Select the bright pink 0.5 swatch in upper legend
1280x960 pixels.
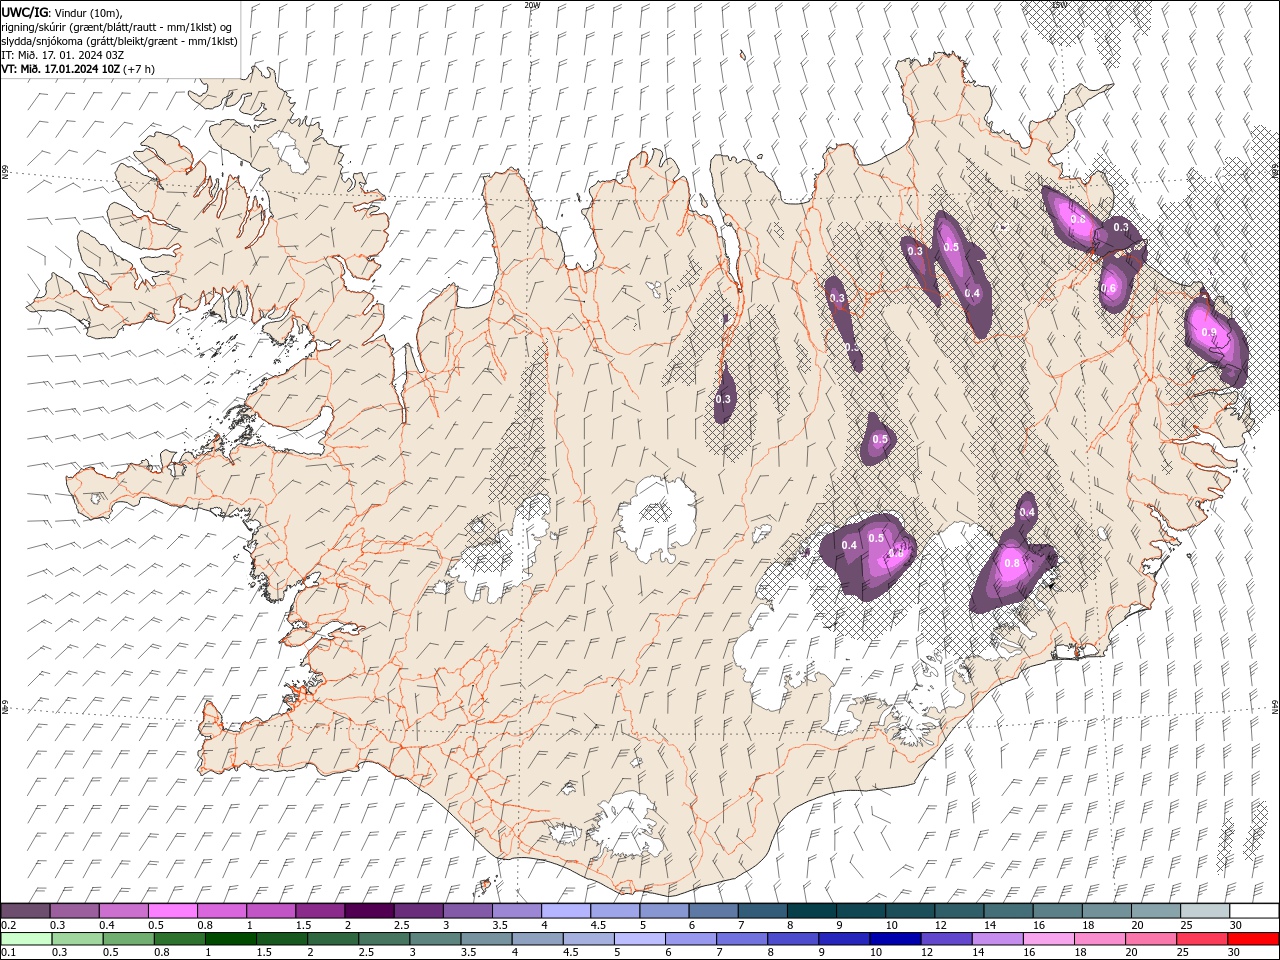click(173, 911)
